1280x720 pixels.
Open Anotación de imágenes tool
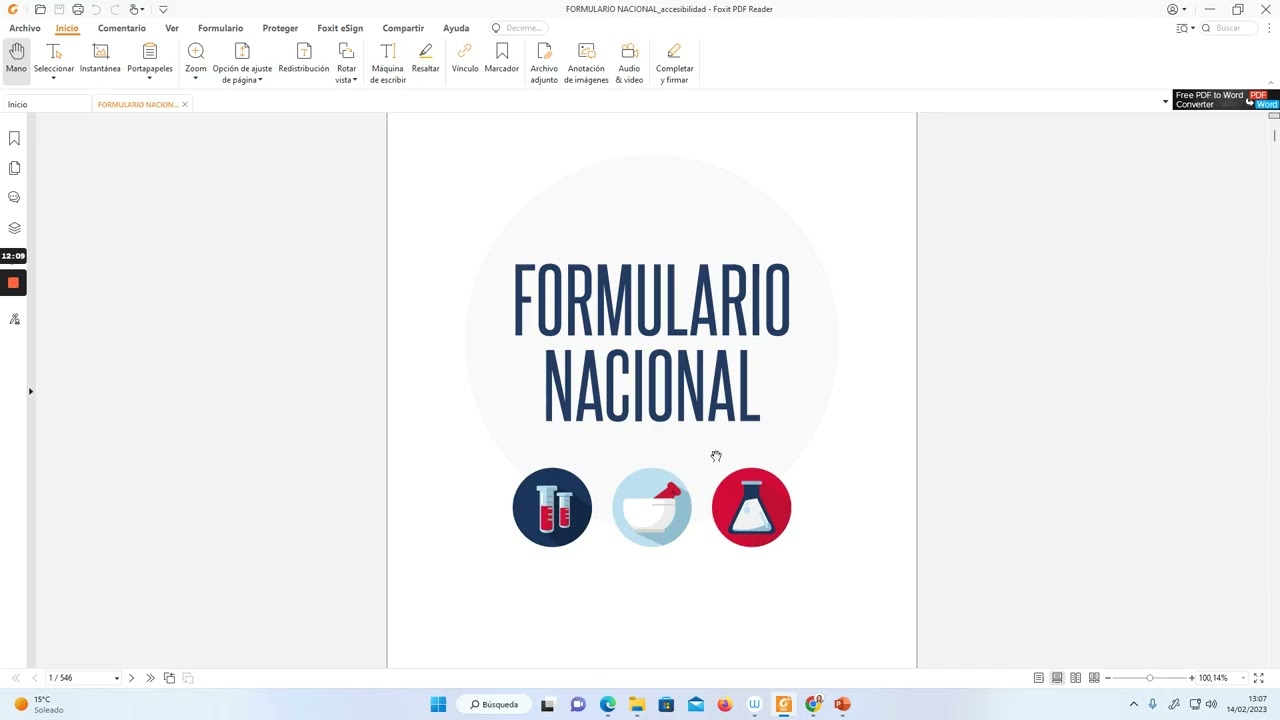point(586,63)
